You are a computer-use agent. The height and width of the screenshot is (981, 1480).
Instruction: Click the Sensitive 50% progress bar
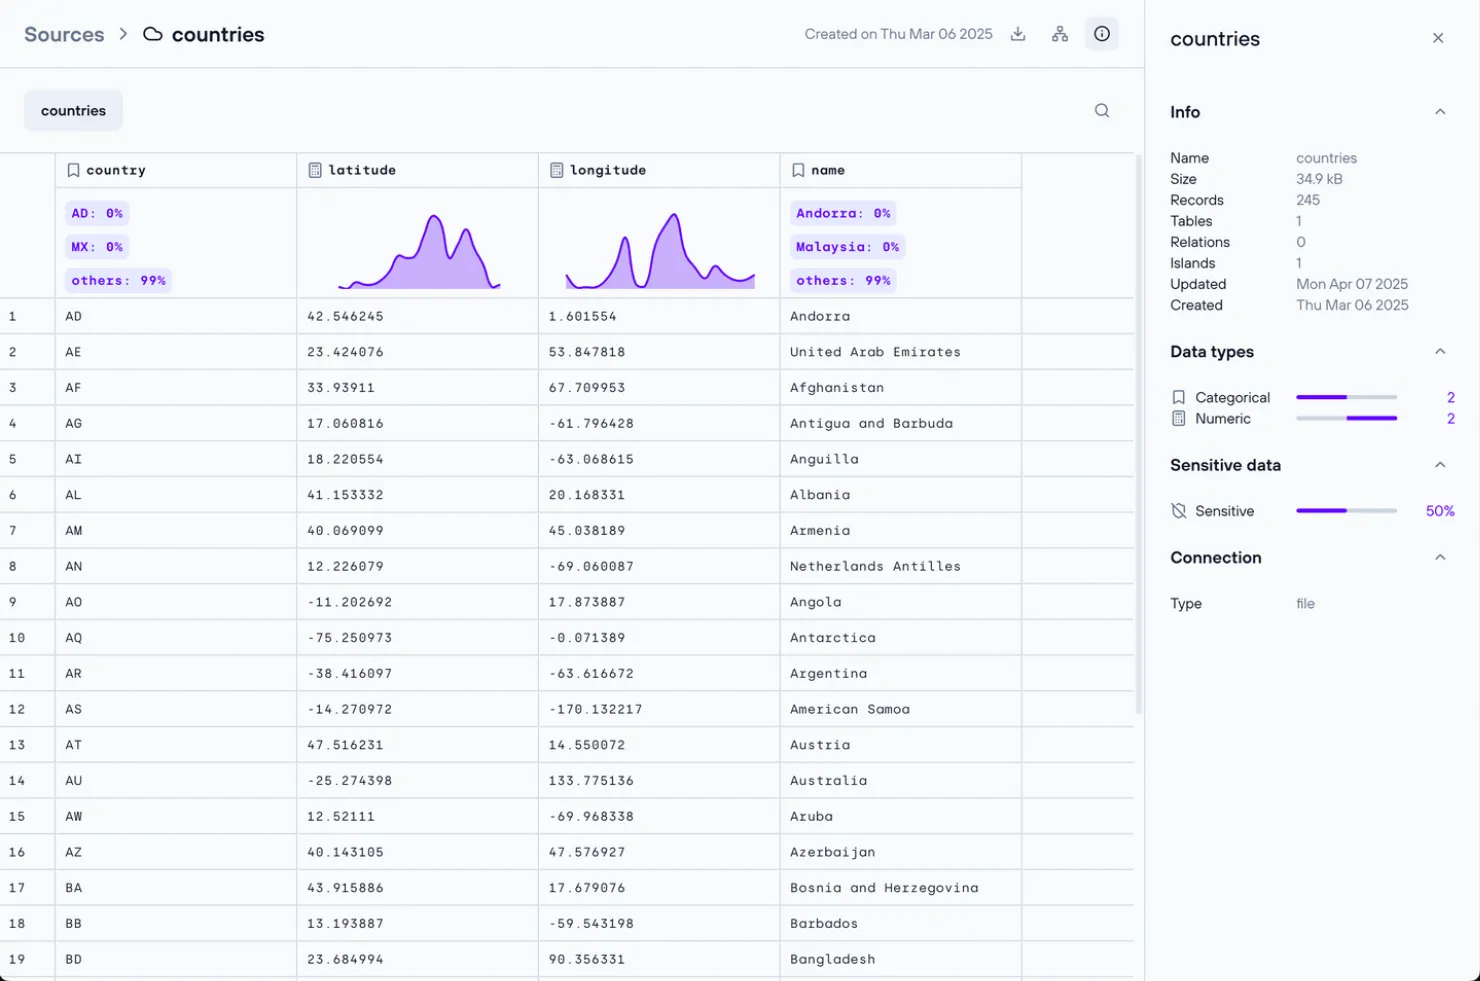pos(1346,511)
